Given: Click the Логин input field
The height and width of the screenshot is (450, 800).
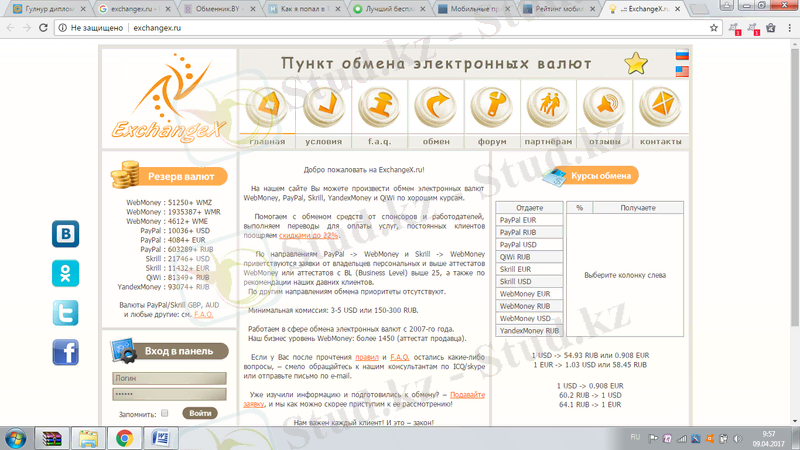Looking at the screenshot, I should [169, 378].
